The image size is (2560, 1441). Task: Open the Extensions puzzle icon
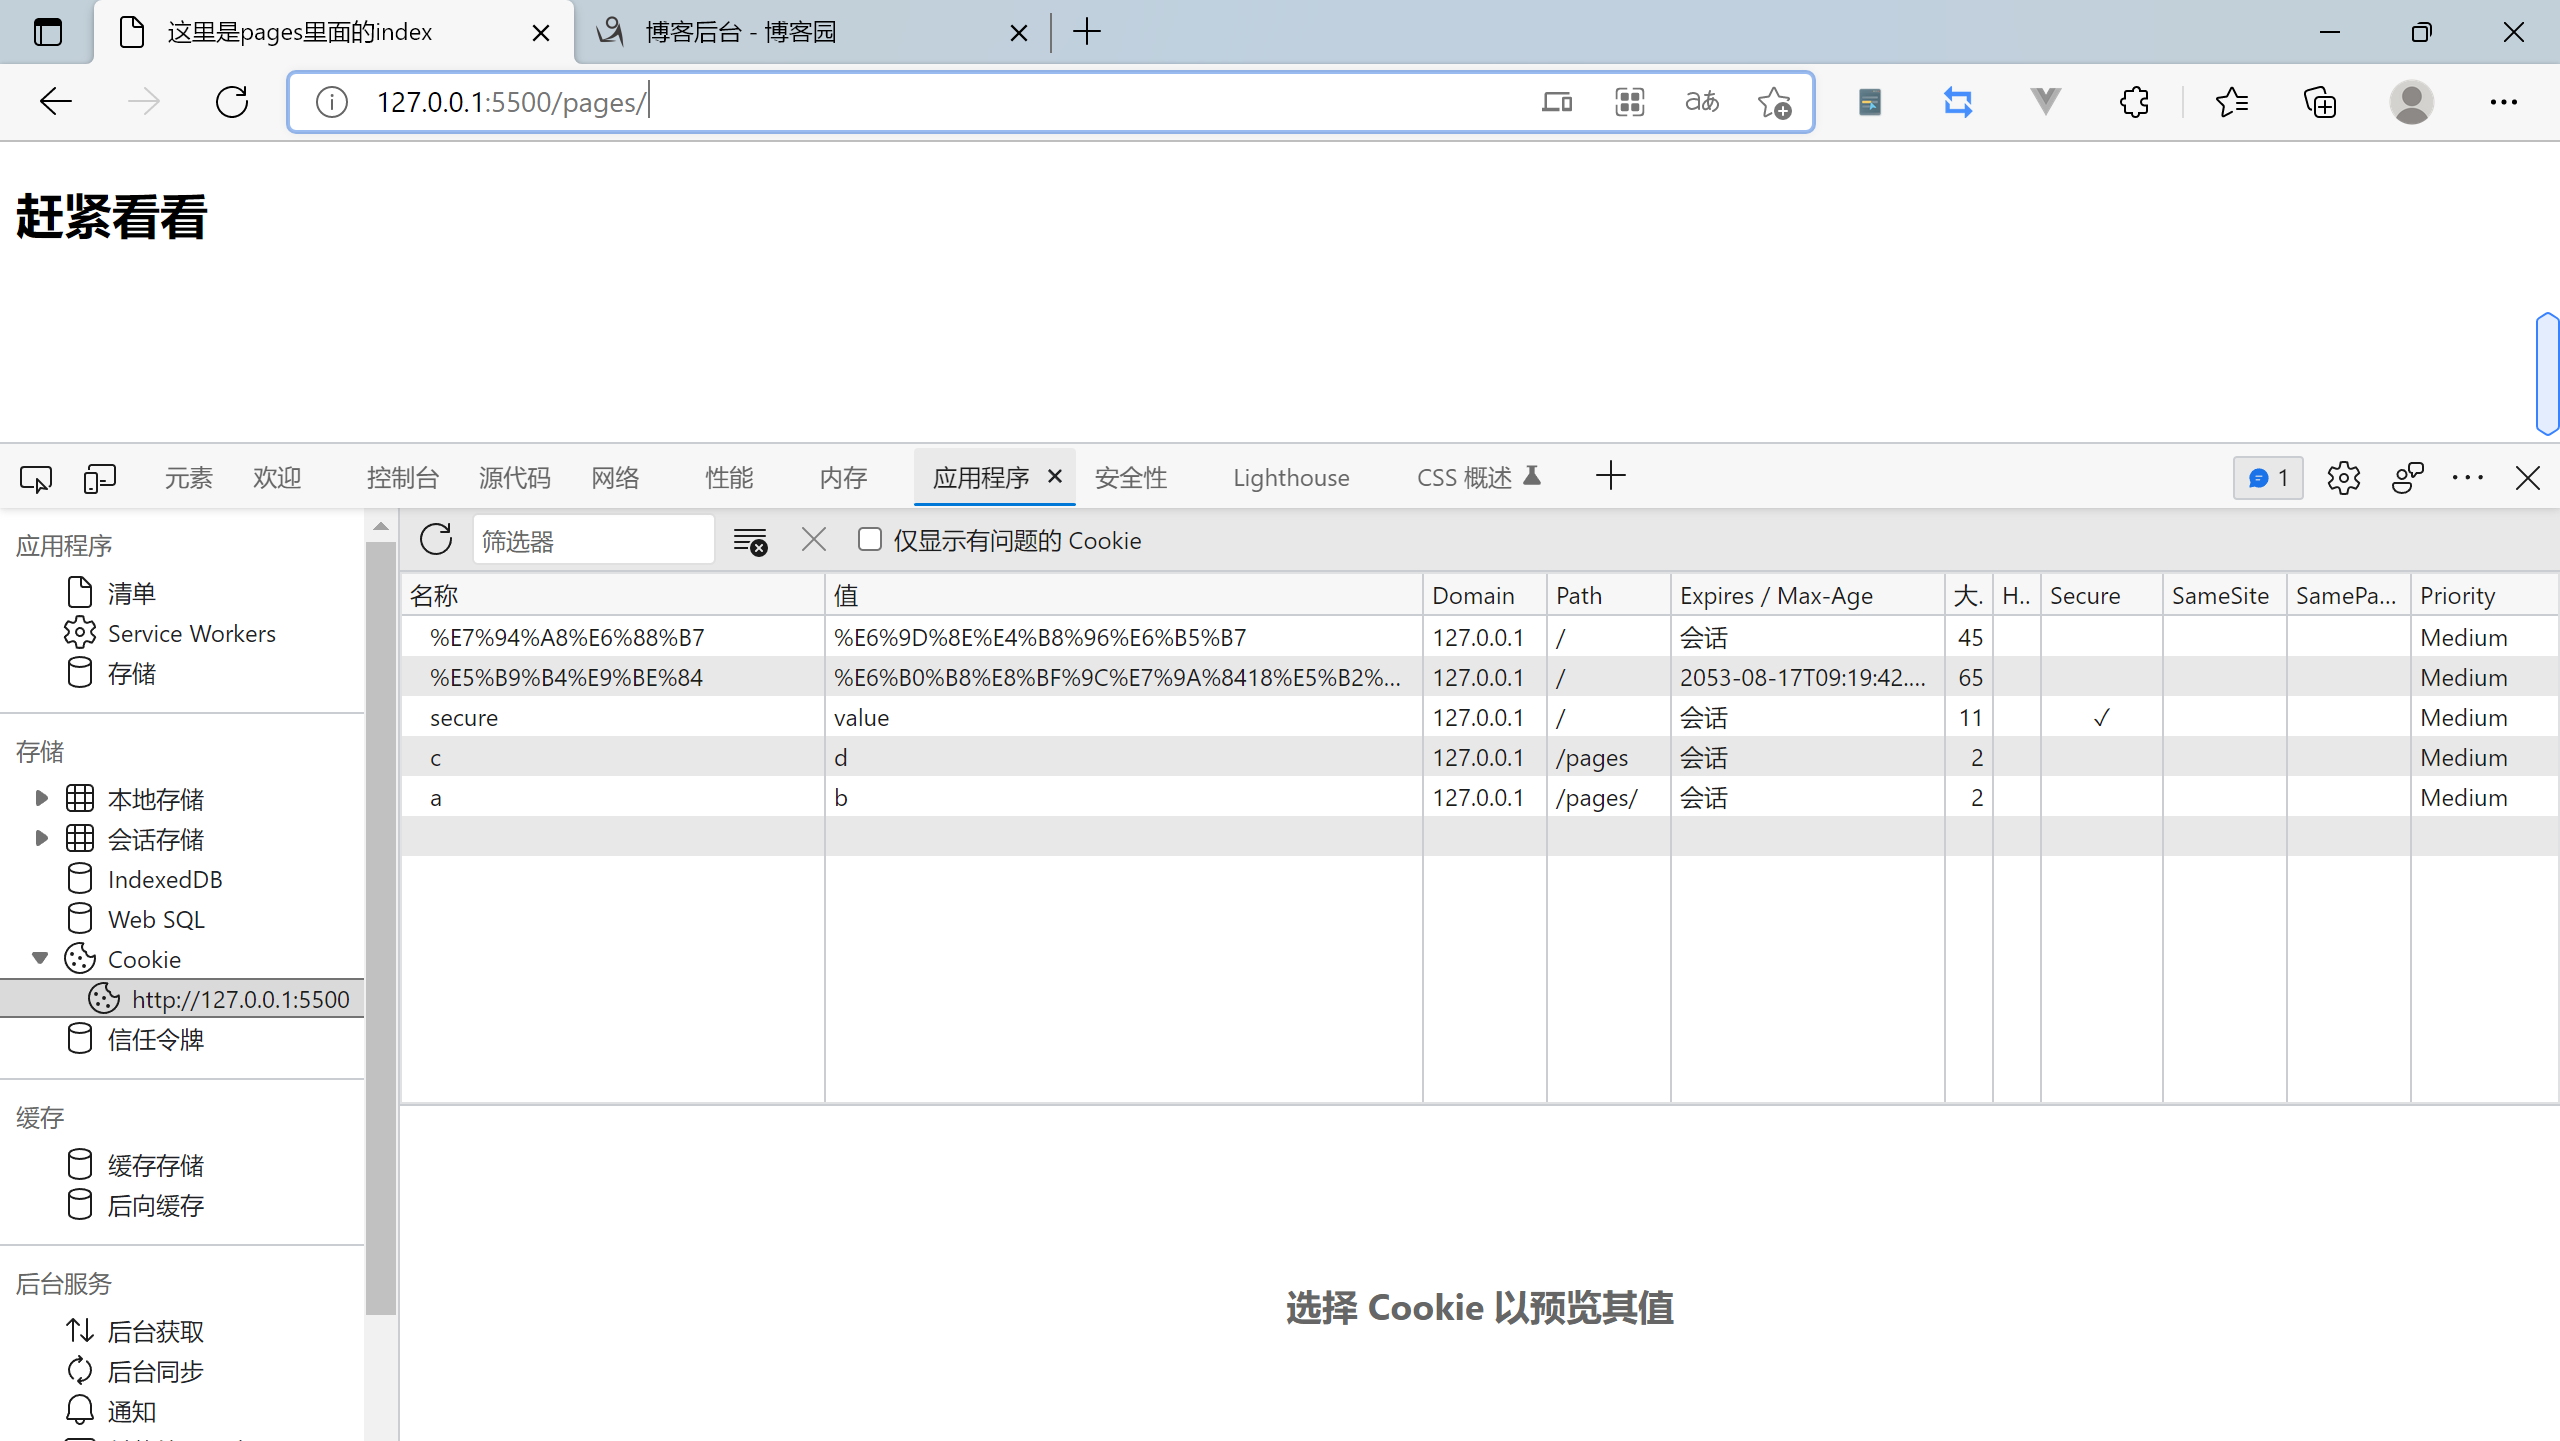pyautogui.click(x=2134, y=101)
